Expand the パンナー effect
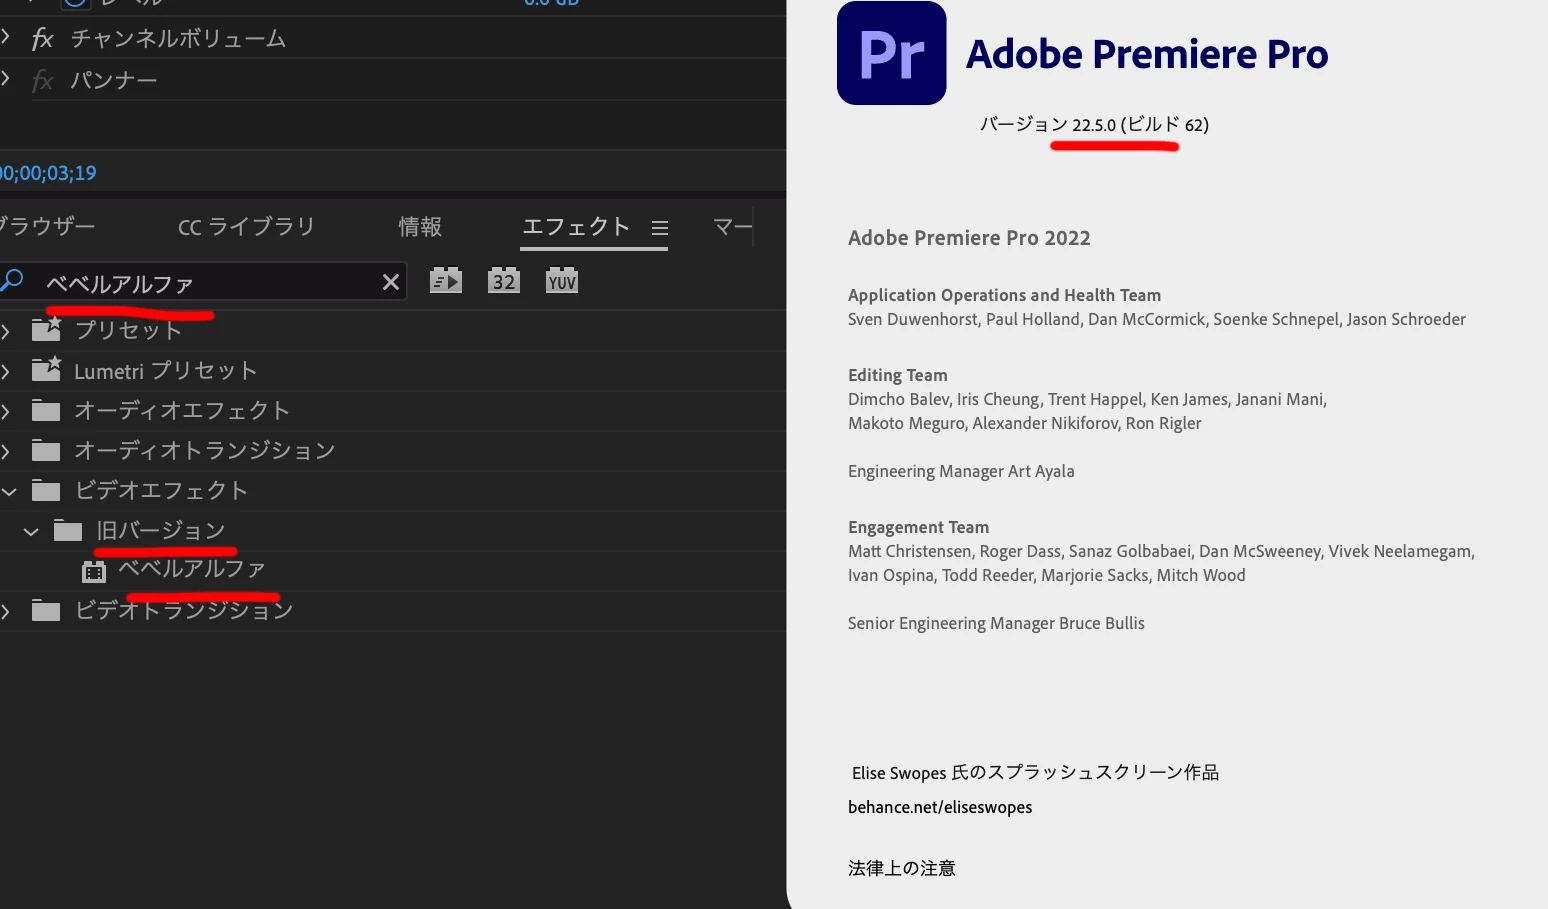Viewport: 1548px width, 909px height. pyautogui.click(x=6, y=79)
